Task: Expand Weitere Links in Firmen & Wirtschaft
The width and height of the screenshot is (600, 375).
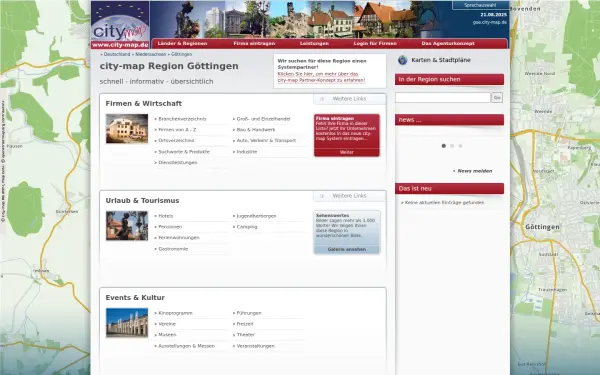Action: [349, 99]
